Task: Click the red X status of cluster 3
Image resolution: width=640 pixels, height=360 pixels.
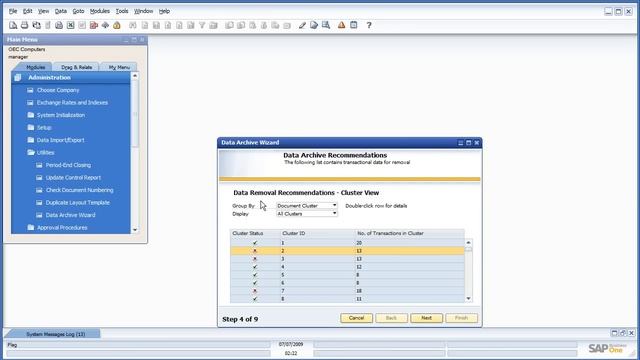Action: (x=255, y=259)
